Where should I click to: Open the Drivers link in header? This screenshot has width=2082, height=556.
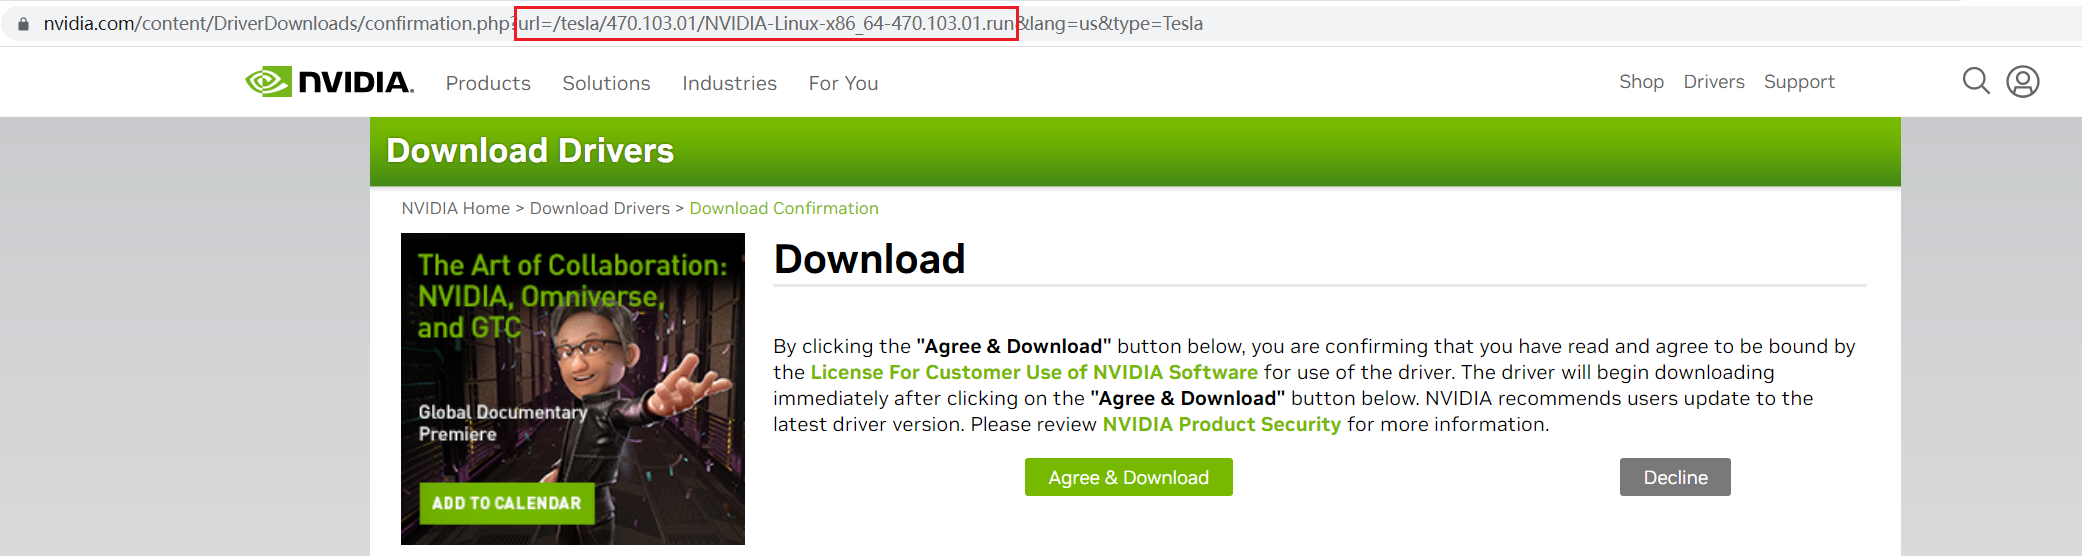pyautogui.click(x=1714, y=82)
